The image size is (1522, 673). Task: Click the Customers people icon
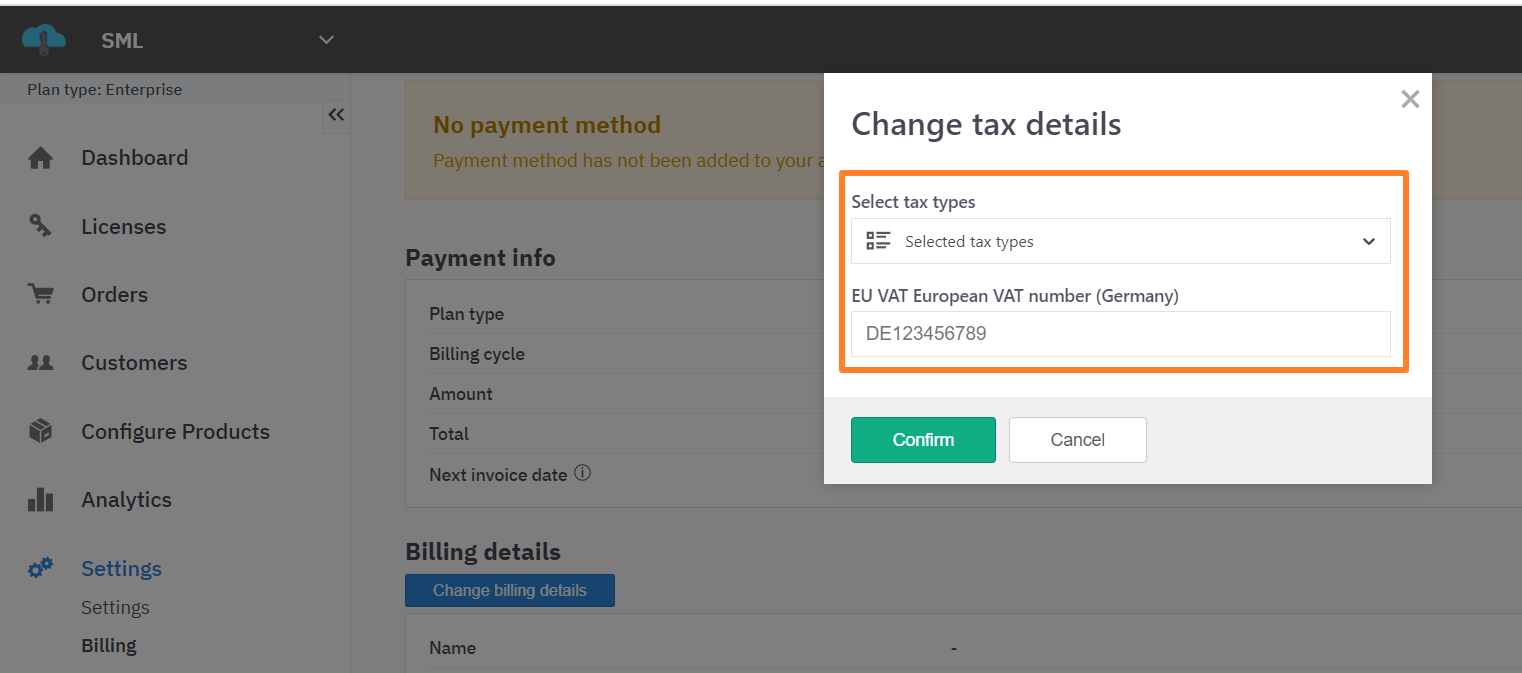40,363
